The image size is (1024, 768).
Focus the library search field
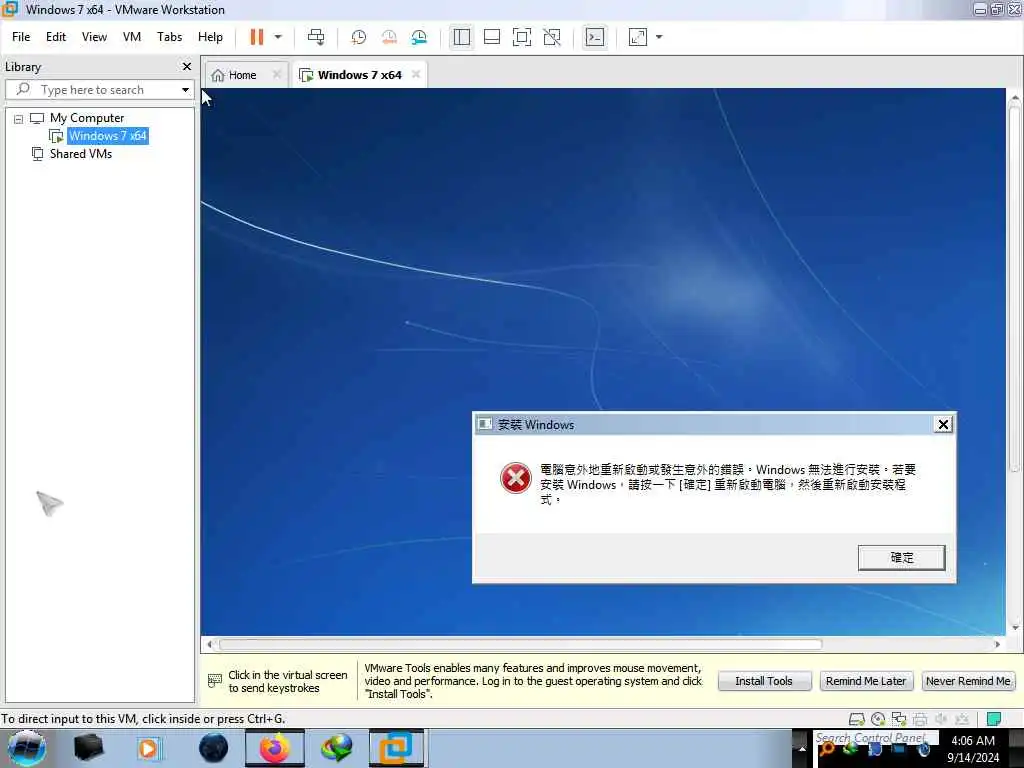click(98, 89)
